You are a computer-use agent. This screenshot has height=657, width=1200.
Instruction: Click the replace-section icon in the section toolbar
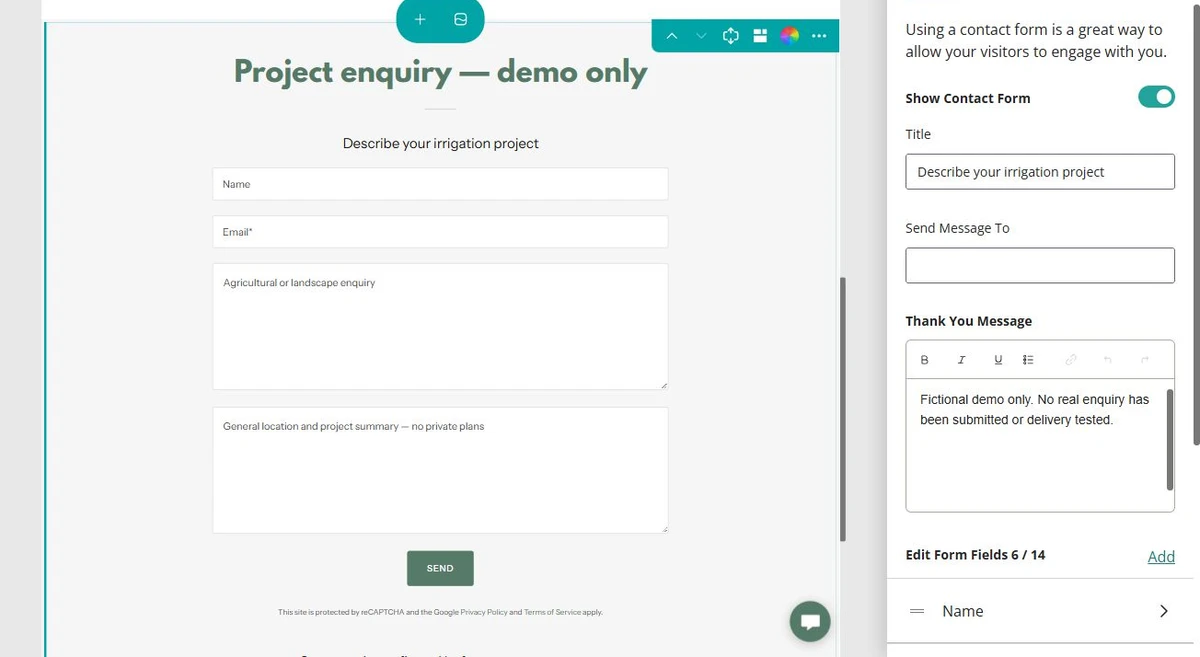pos(730,36)
